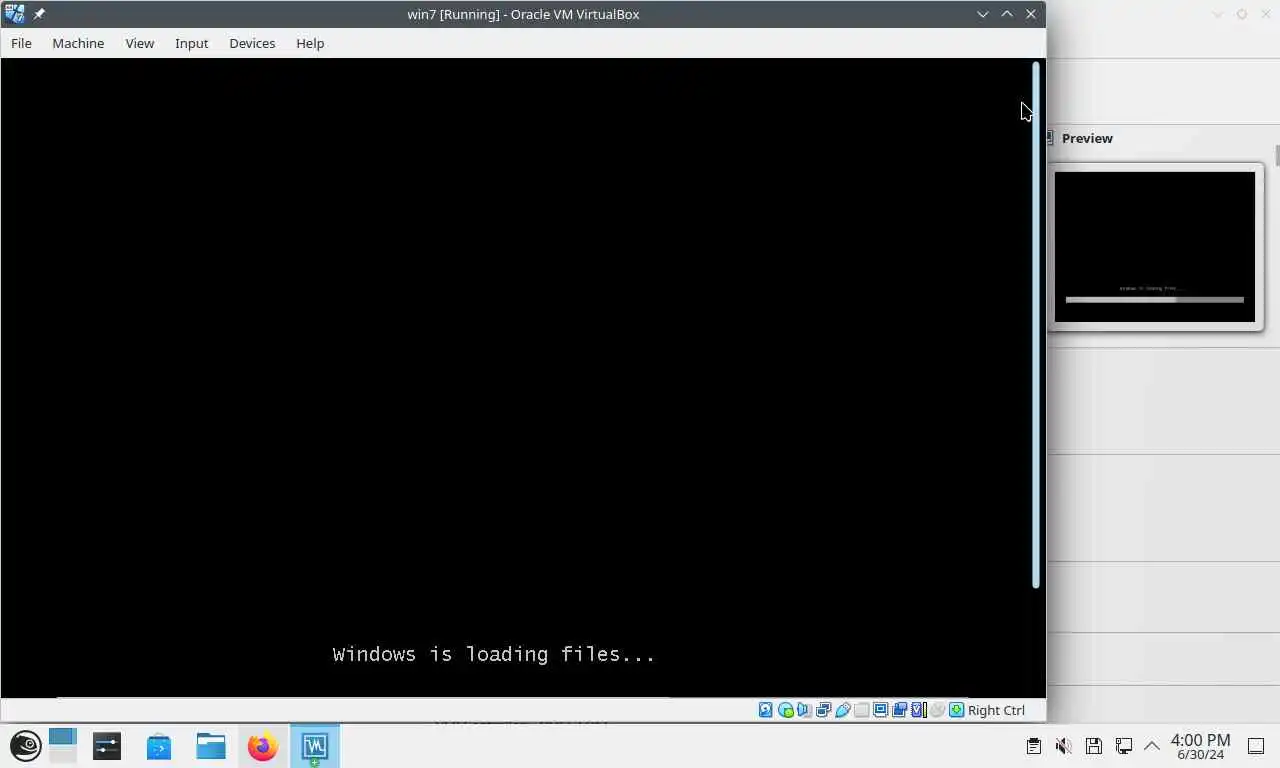Click the Right Ctrl host key label
The width and height of the screenshot is (1280, 768).
click(996, 710)
